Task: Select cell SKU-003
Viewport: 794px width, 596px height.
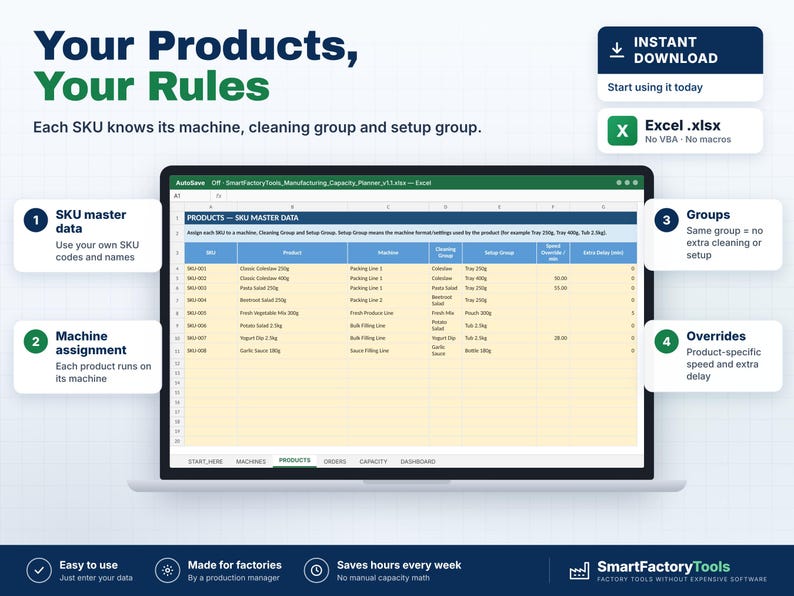Action: 211,288
